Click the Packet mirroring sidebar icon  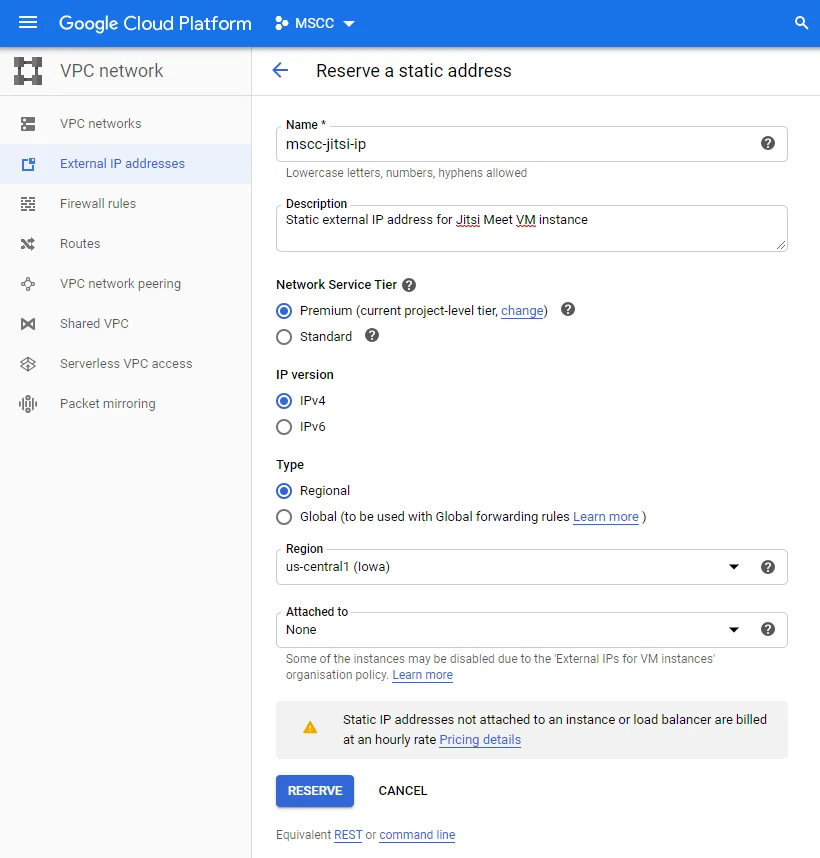[28, 404]
